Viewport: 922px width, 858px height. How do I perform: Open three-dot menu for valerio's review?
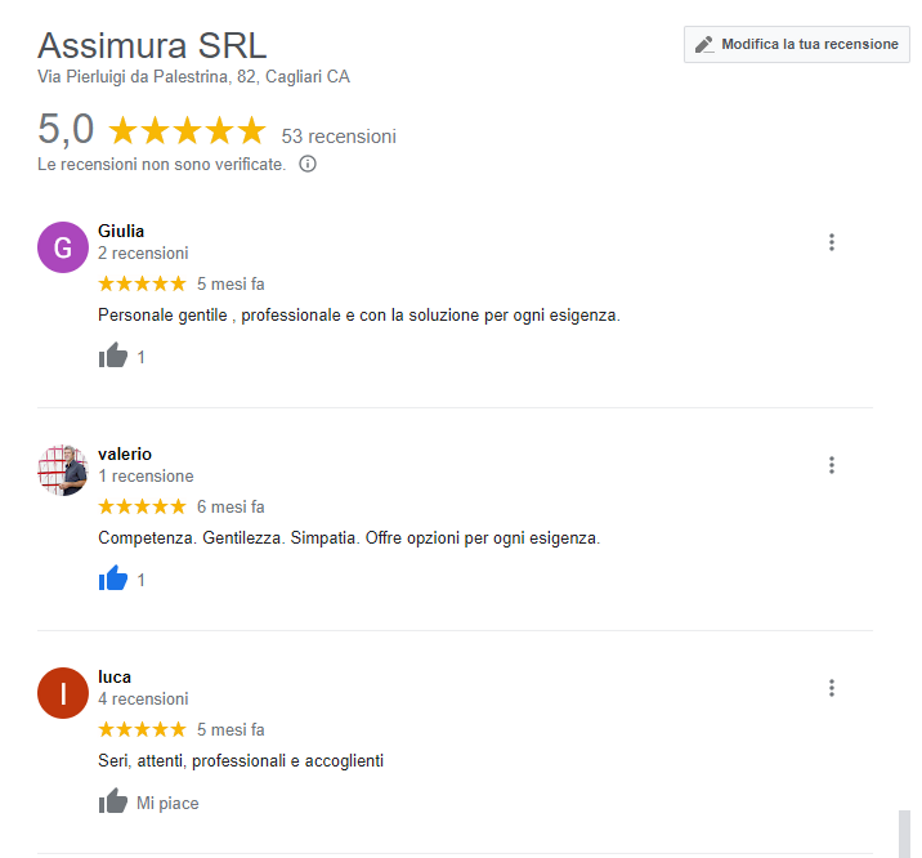coord(831,465)
